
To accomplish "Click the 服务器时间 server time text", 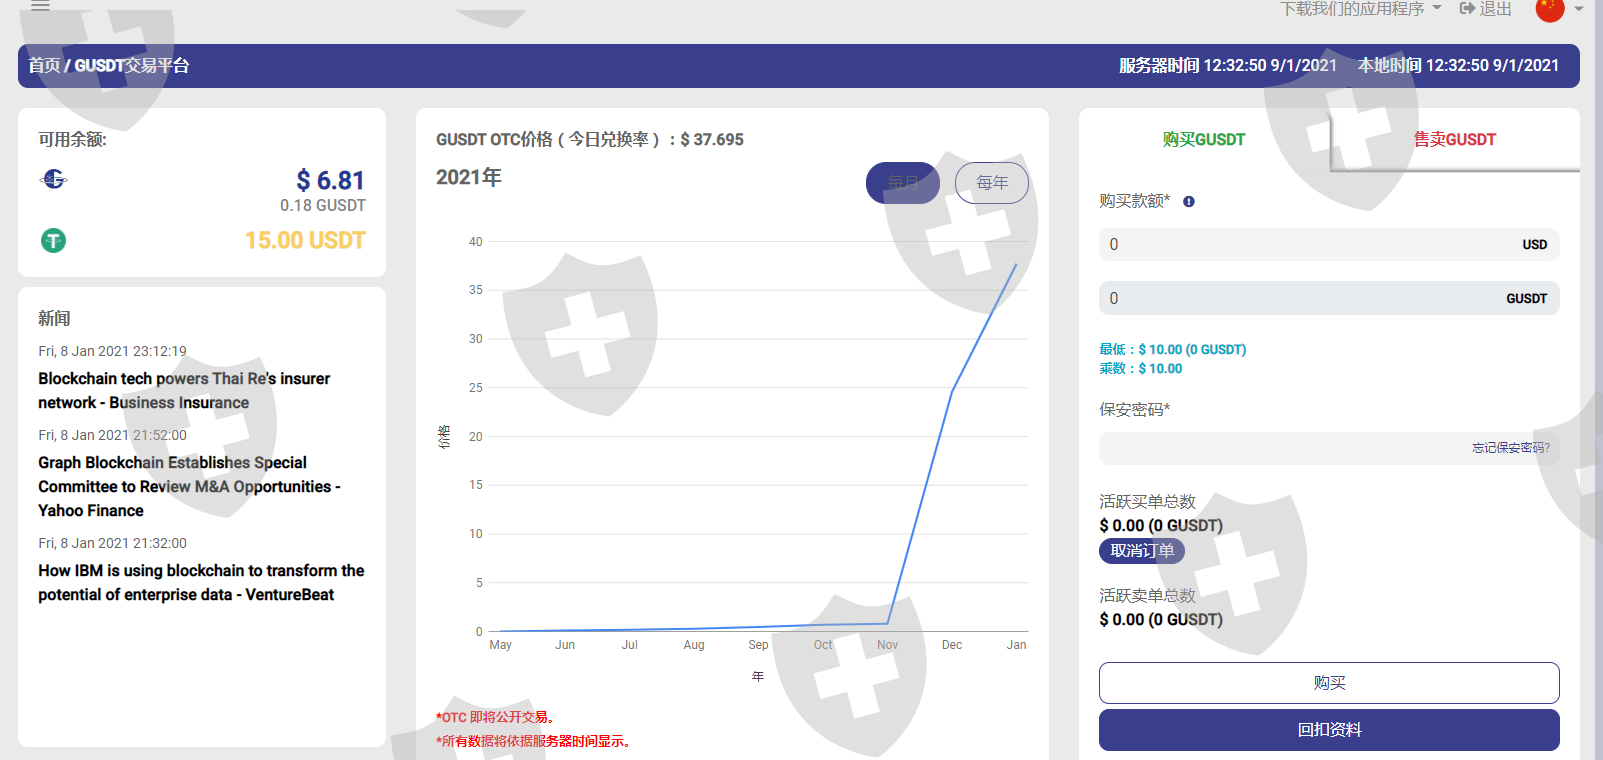I will pyautogui.click(x=1228, y=66).
